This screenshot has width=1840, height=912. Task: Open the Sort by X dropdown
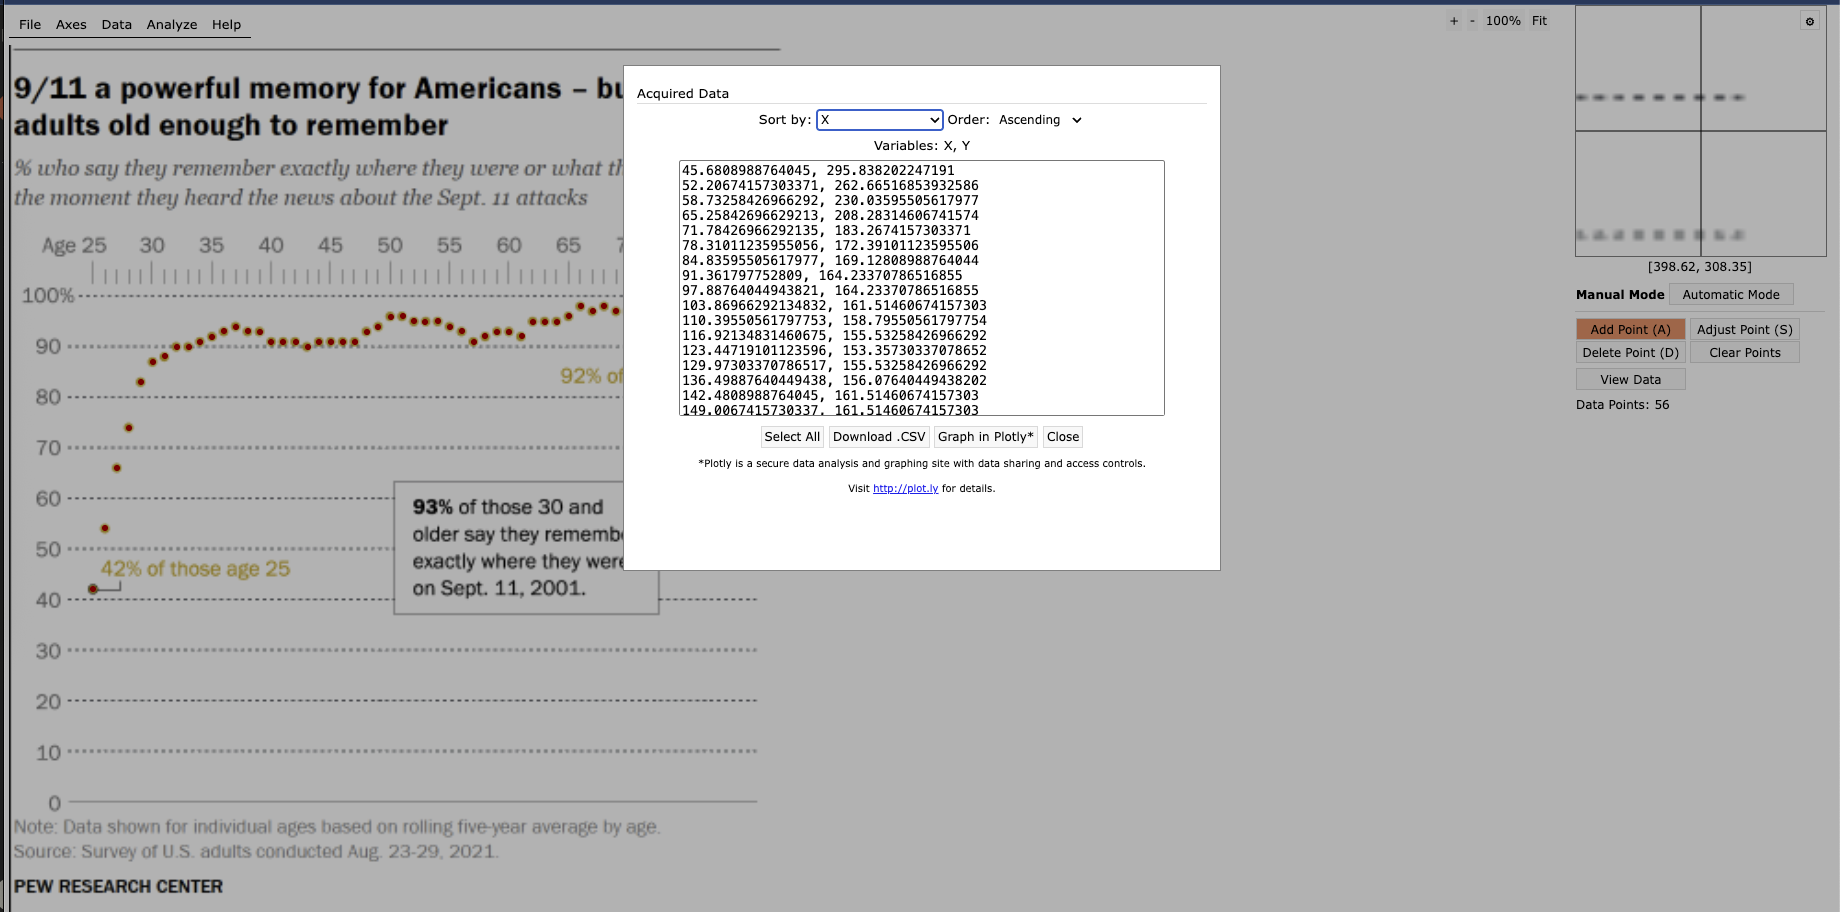pos(879,120)
